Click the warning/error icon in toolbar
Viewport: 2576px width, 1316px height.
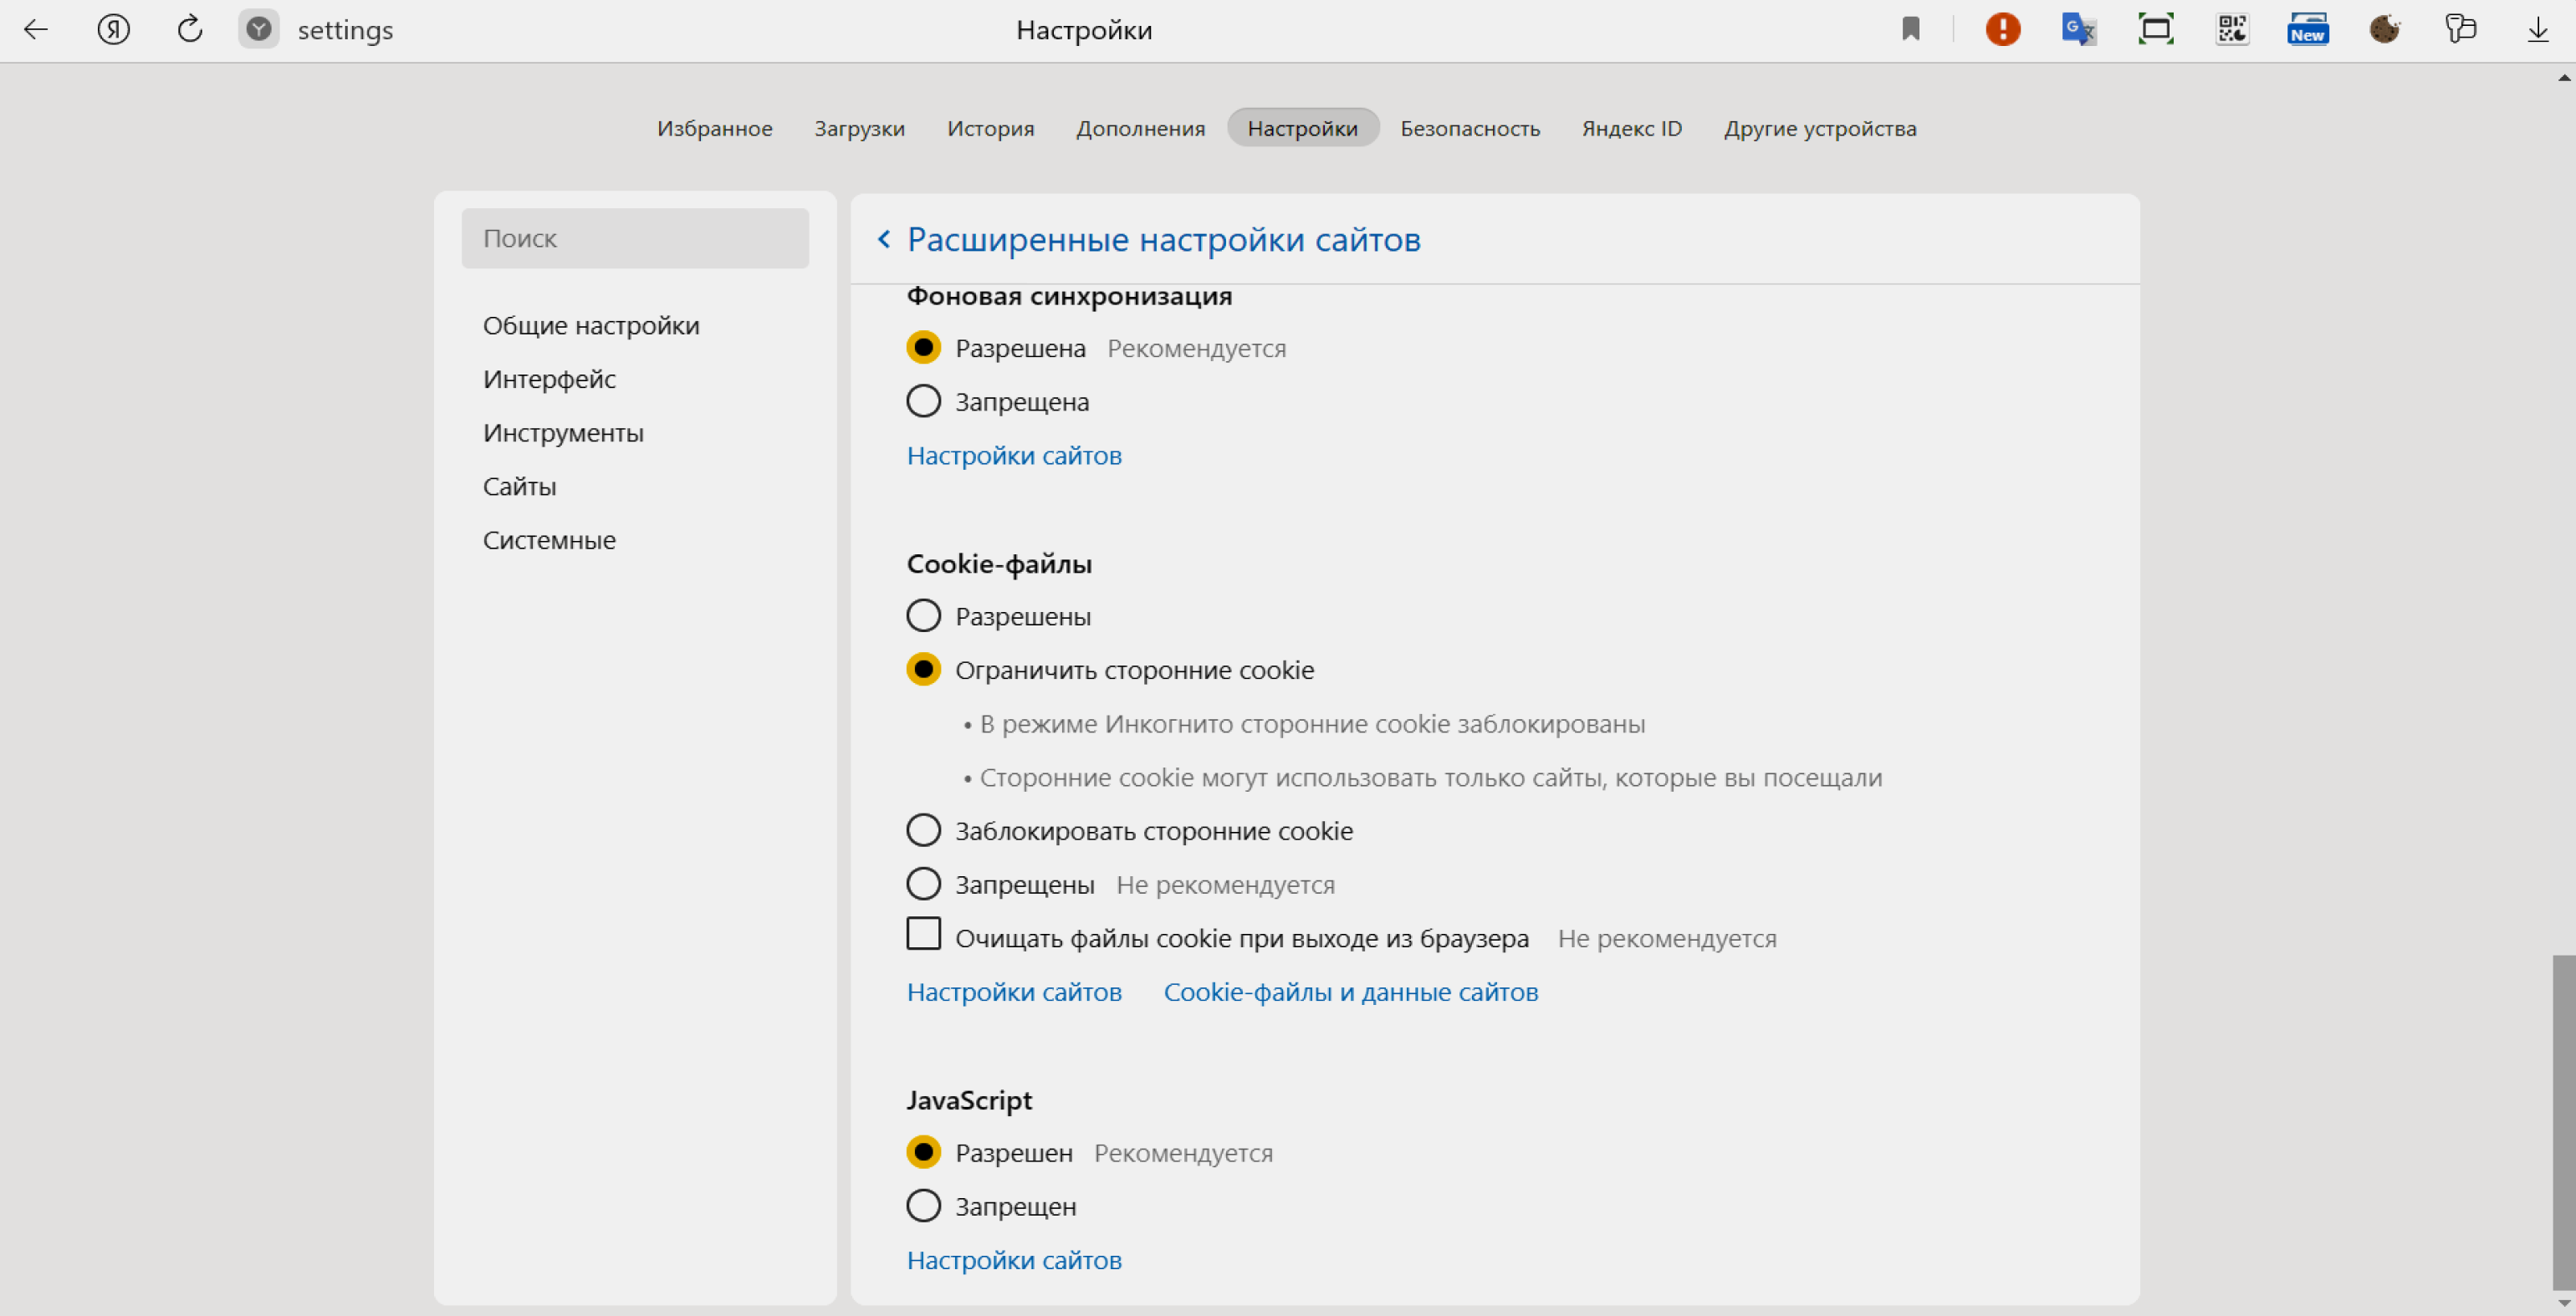(1999, 28)
